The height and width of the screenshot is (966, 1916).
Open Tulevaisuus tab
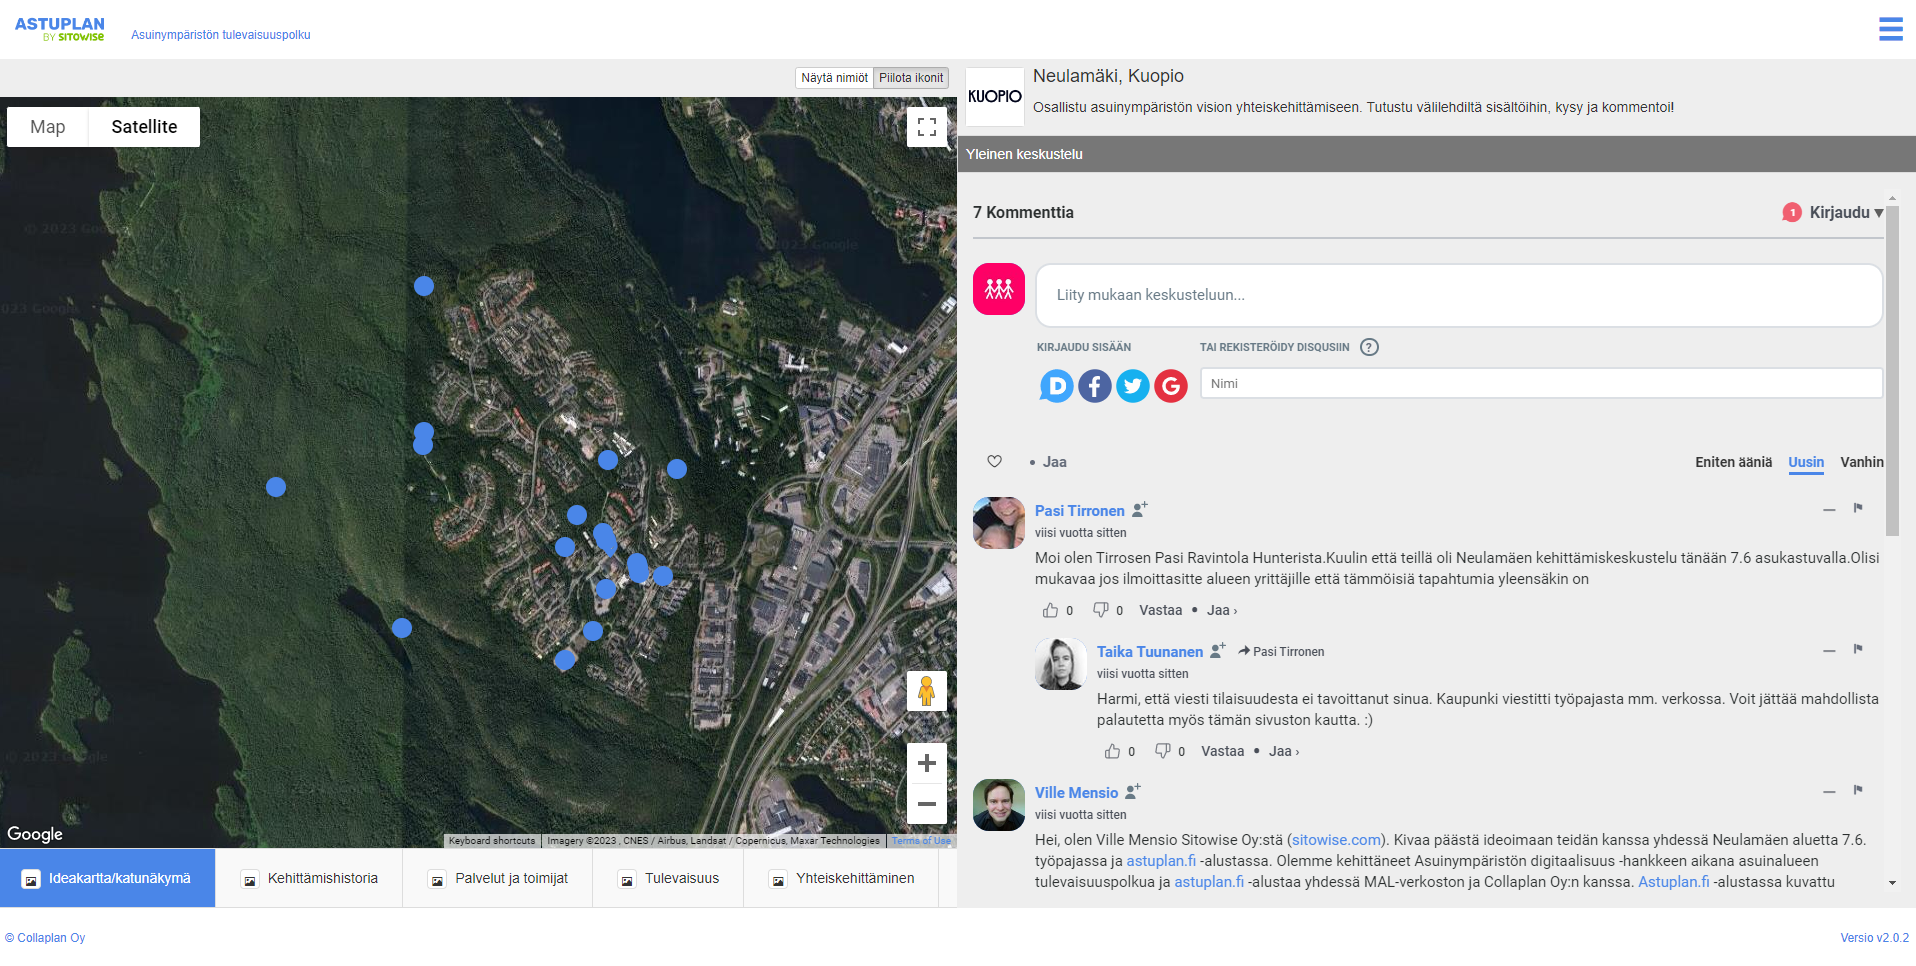click(669, 878)
